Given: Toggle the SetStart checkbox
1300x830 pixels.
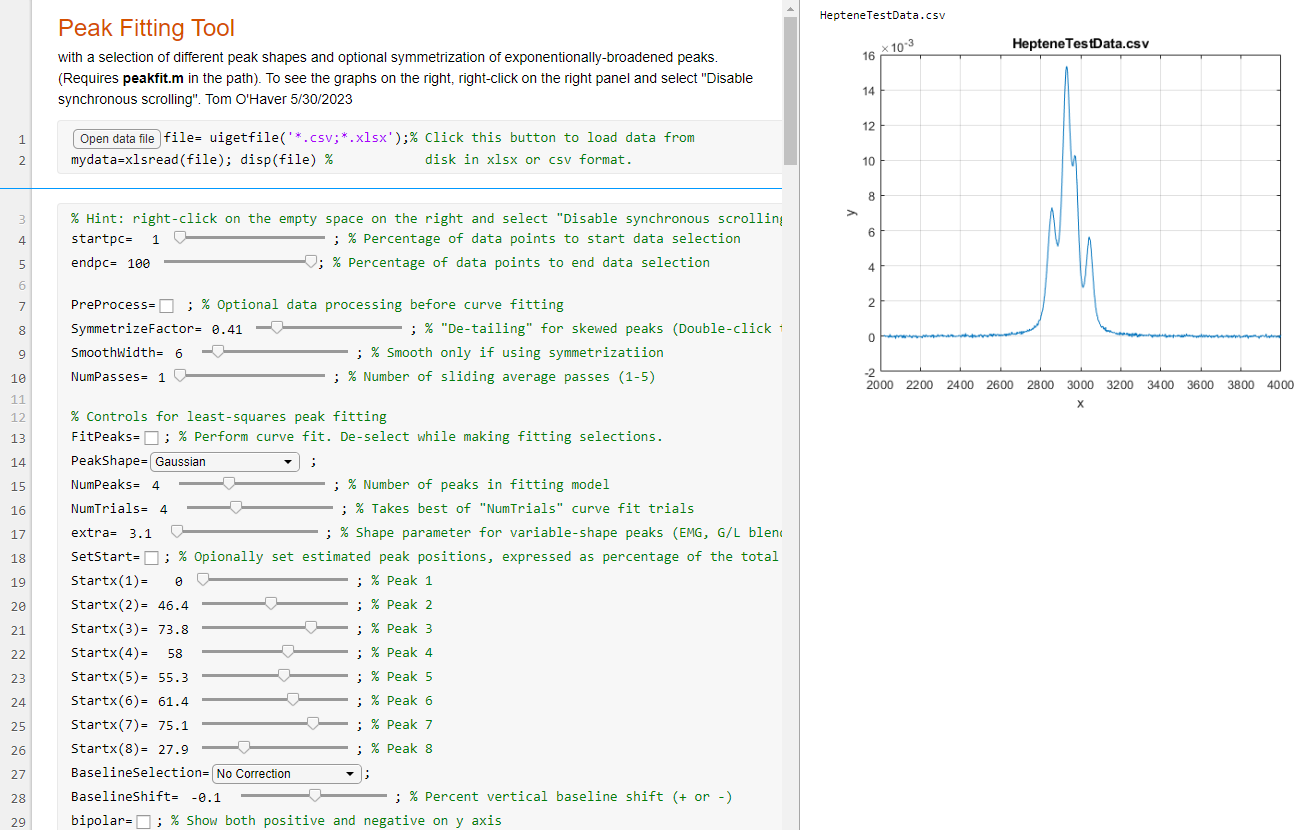Looking at the screenshot, I should point(151,558).
